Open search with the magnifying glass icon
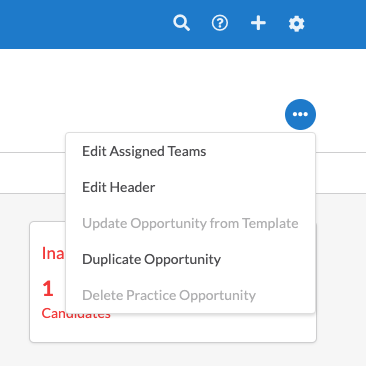The image size is (366, 366). tap(182, 23)
